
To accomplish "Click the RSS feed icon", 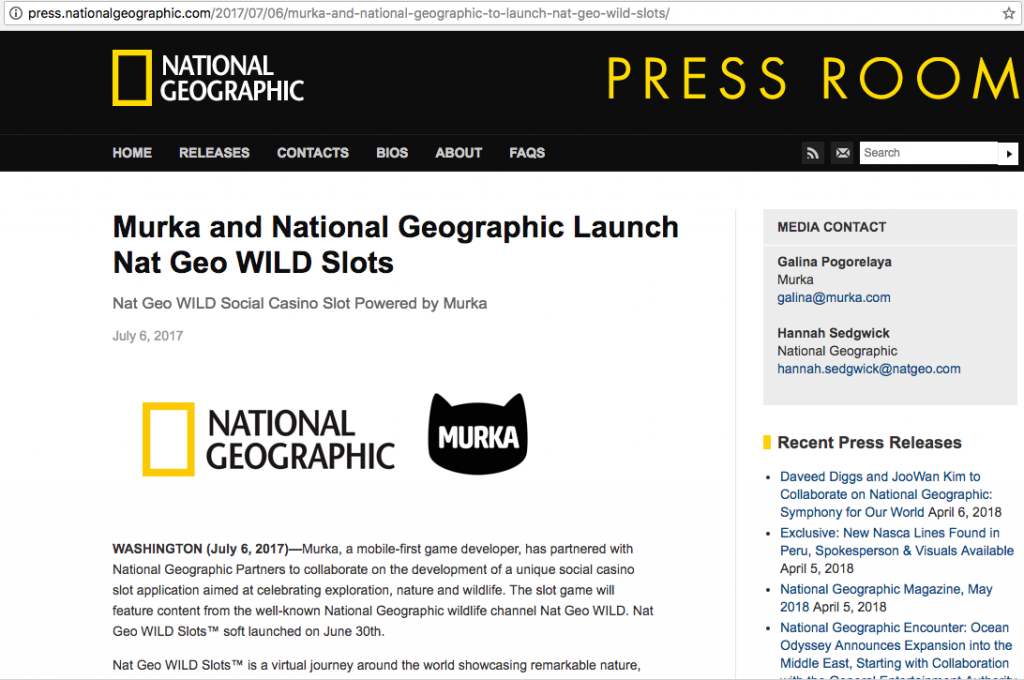I will point(813,153).
